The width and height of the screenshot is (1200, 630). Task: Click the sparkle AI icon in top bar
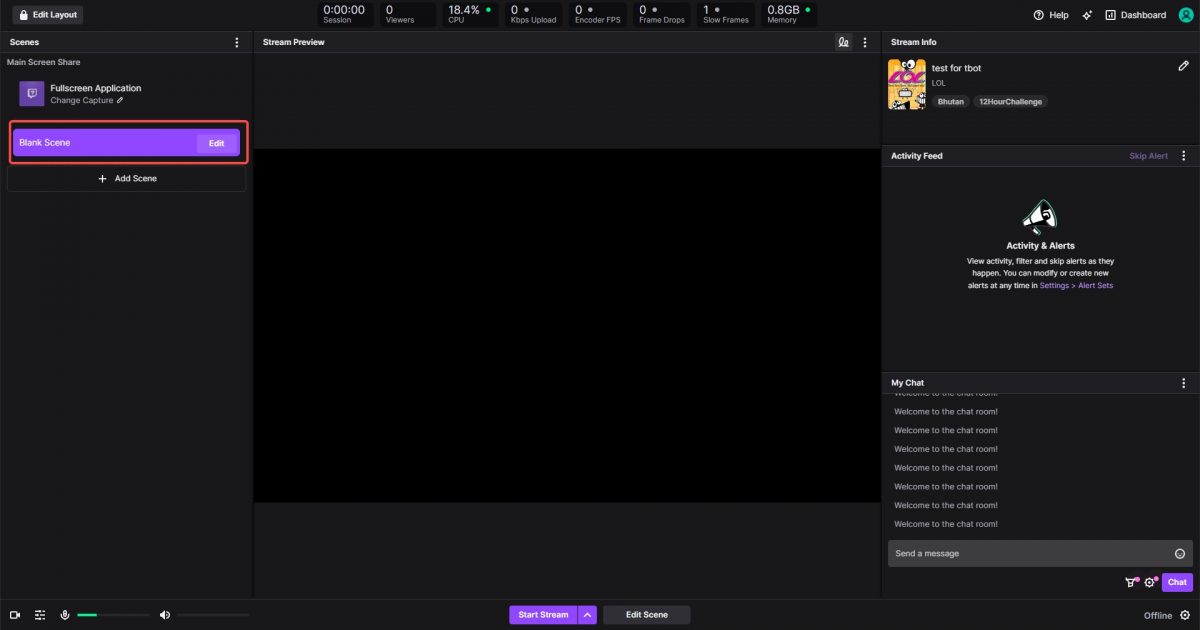1087,15
